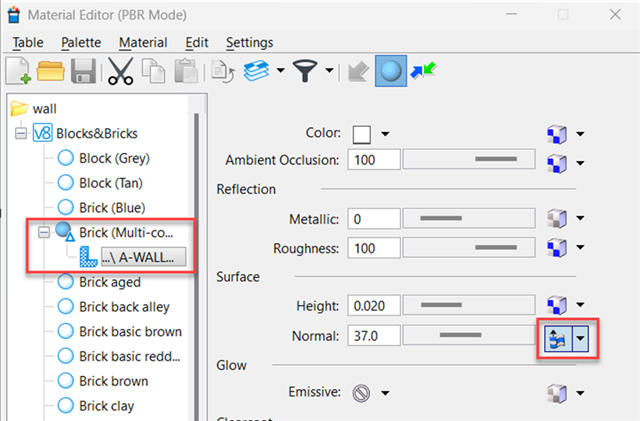The width and height of the screenshot is (640, 421).
Task: Open the Emissive dropdown arrow
Action: point(385,392)
